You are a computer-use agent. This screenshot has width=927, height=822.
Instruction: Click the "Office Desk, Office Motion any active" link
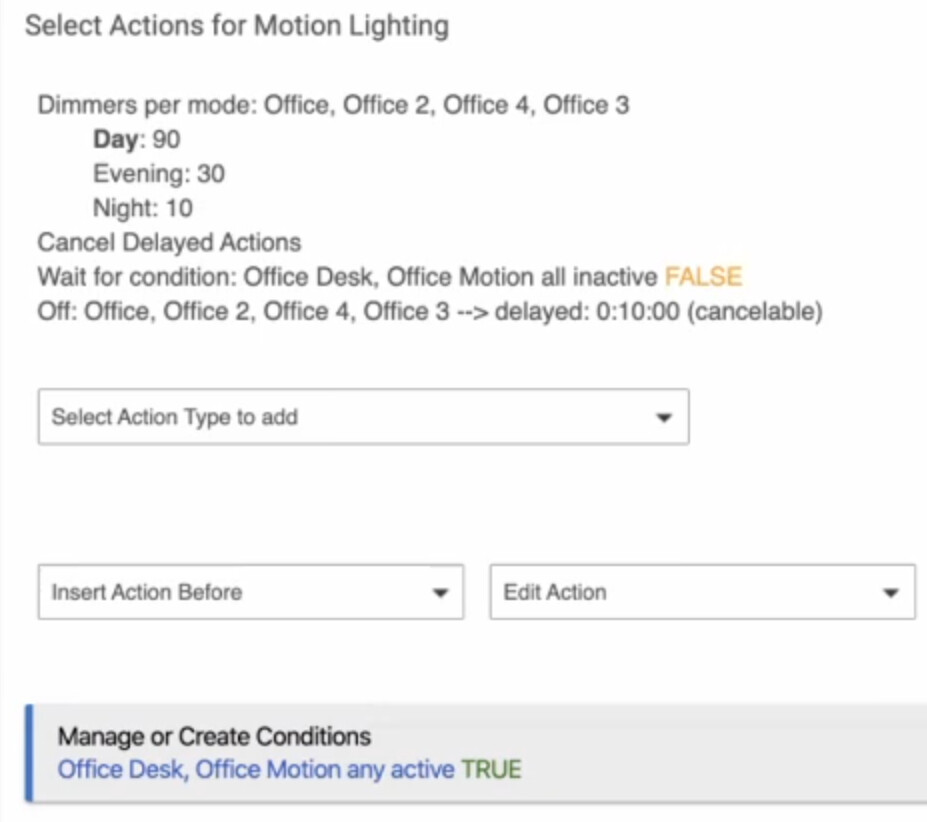[x=256, y=770]
